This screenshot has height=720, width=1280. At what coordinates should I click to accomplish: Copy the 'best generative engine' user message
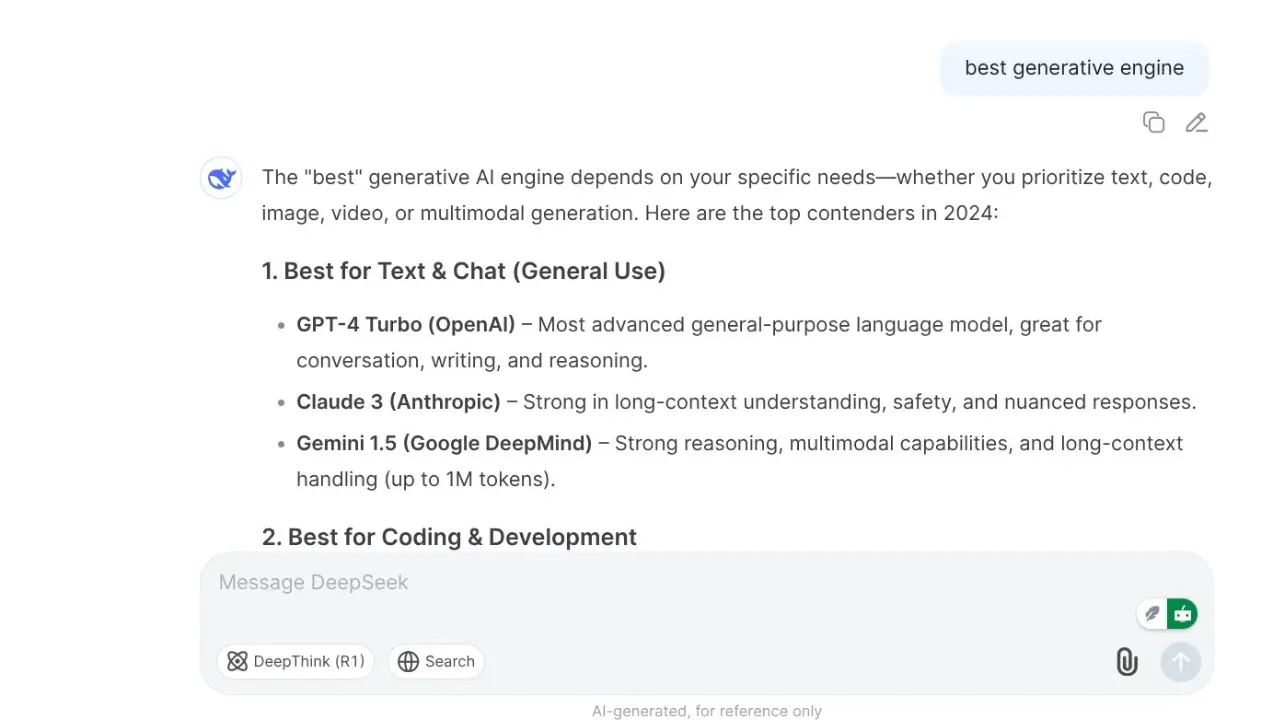[1153, 122]
